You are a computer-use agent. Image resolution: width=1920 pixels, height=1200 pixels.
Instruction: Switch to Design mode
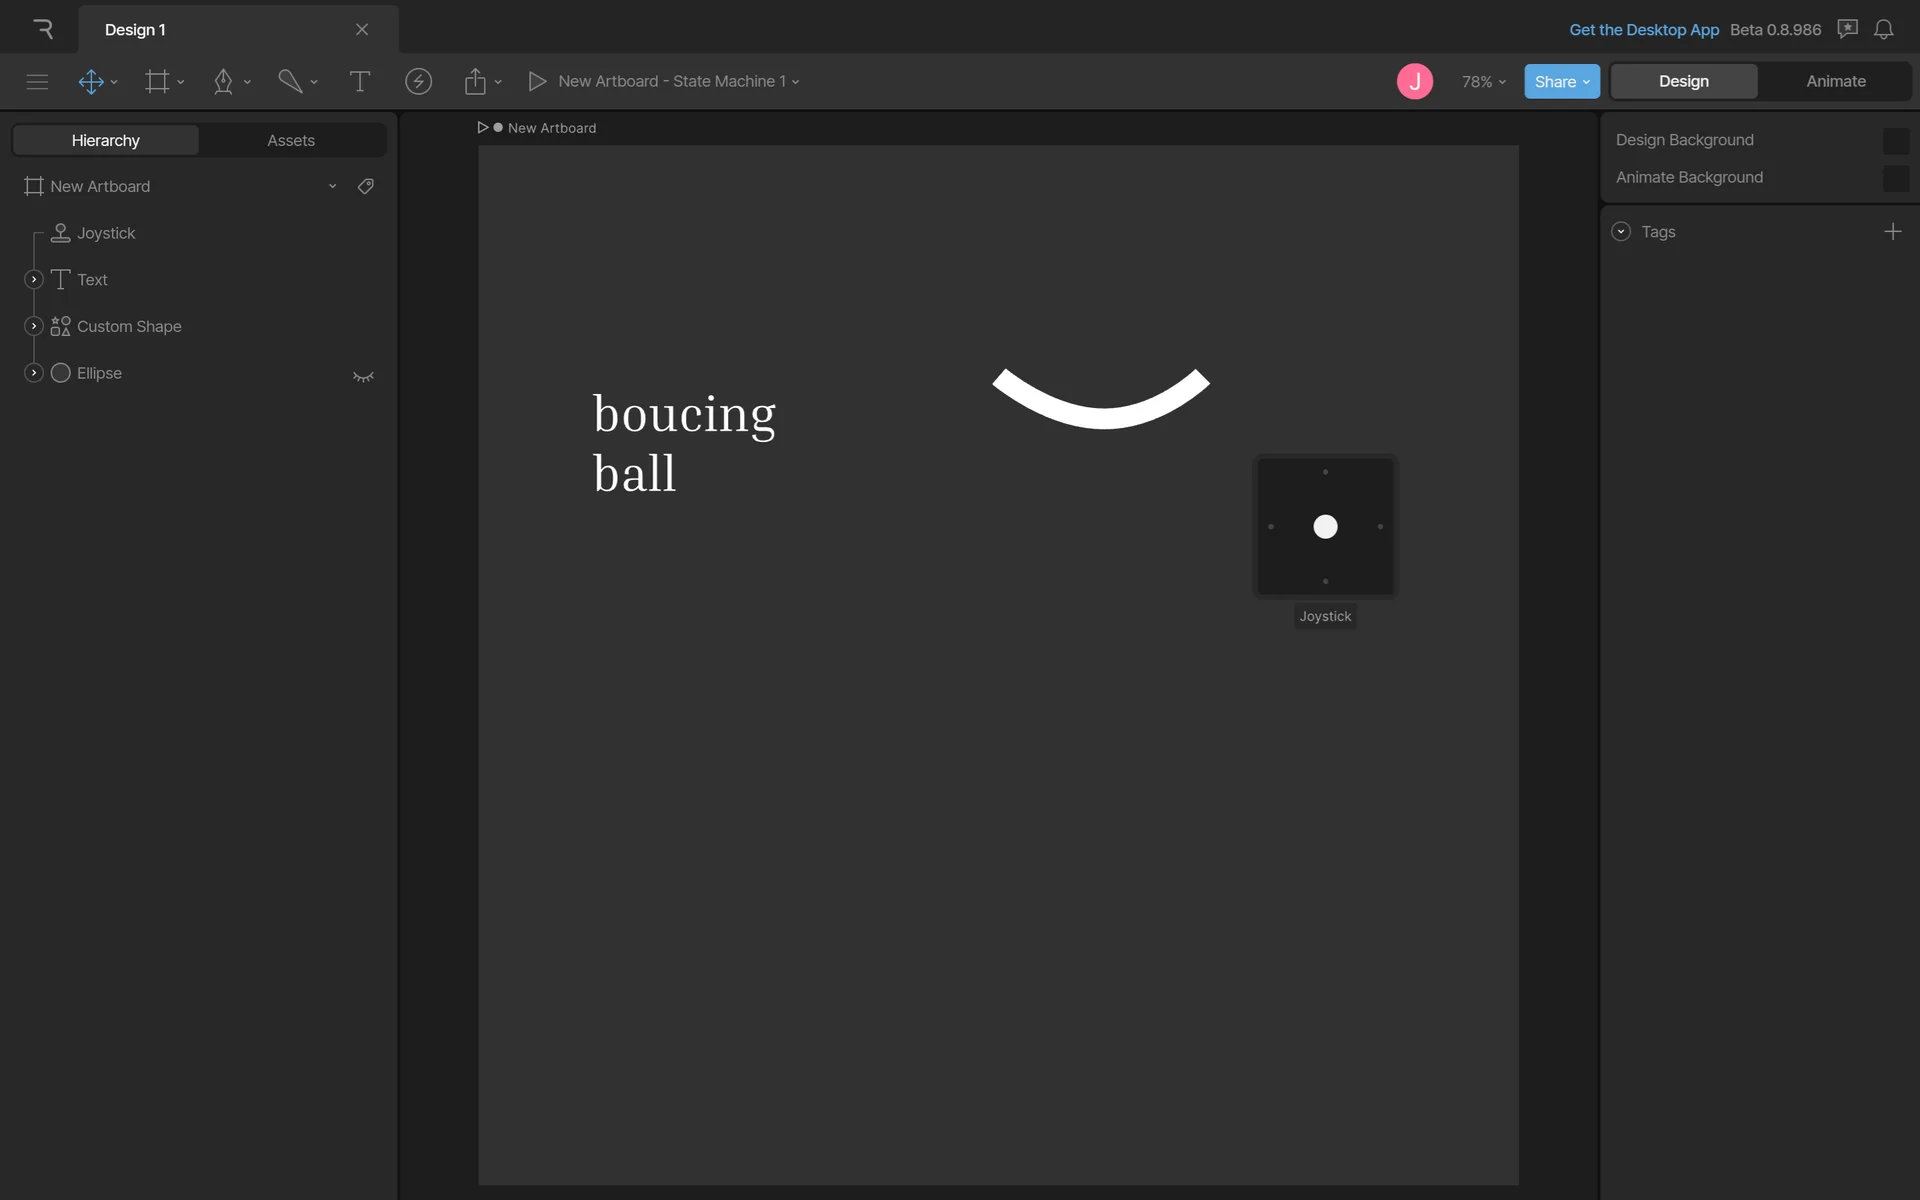[1683, 82]
